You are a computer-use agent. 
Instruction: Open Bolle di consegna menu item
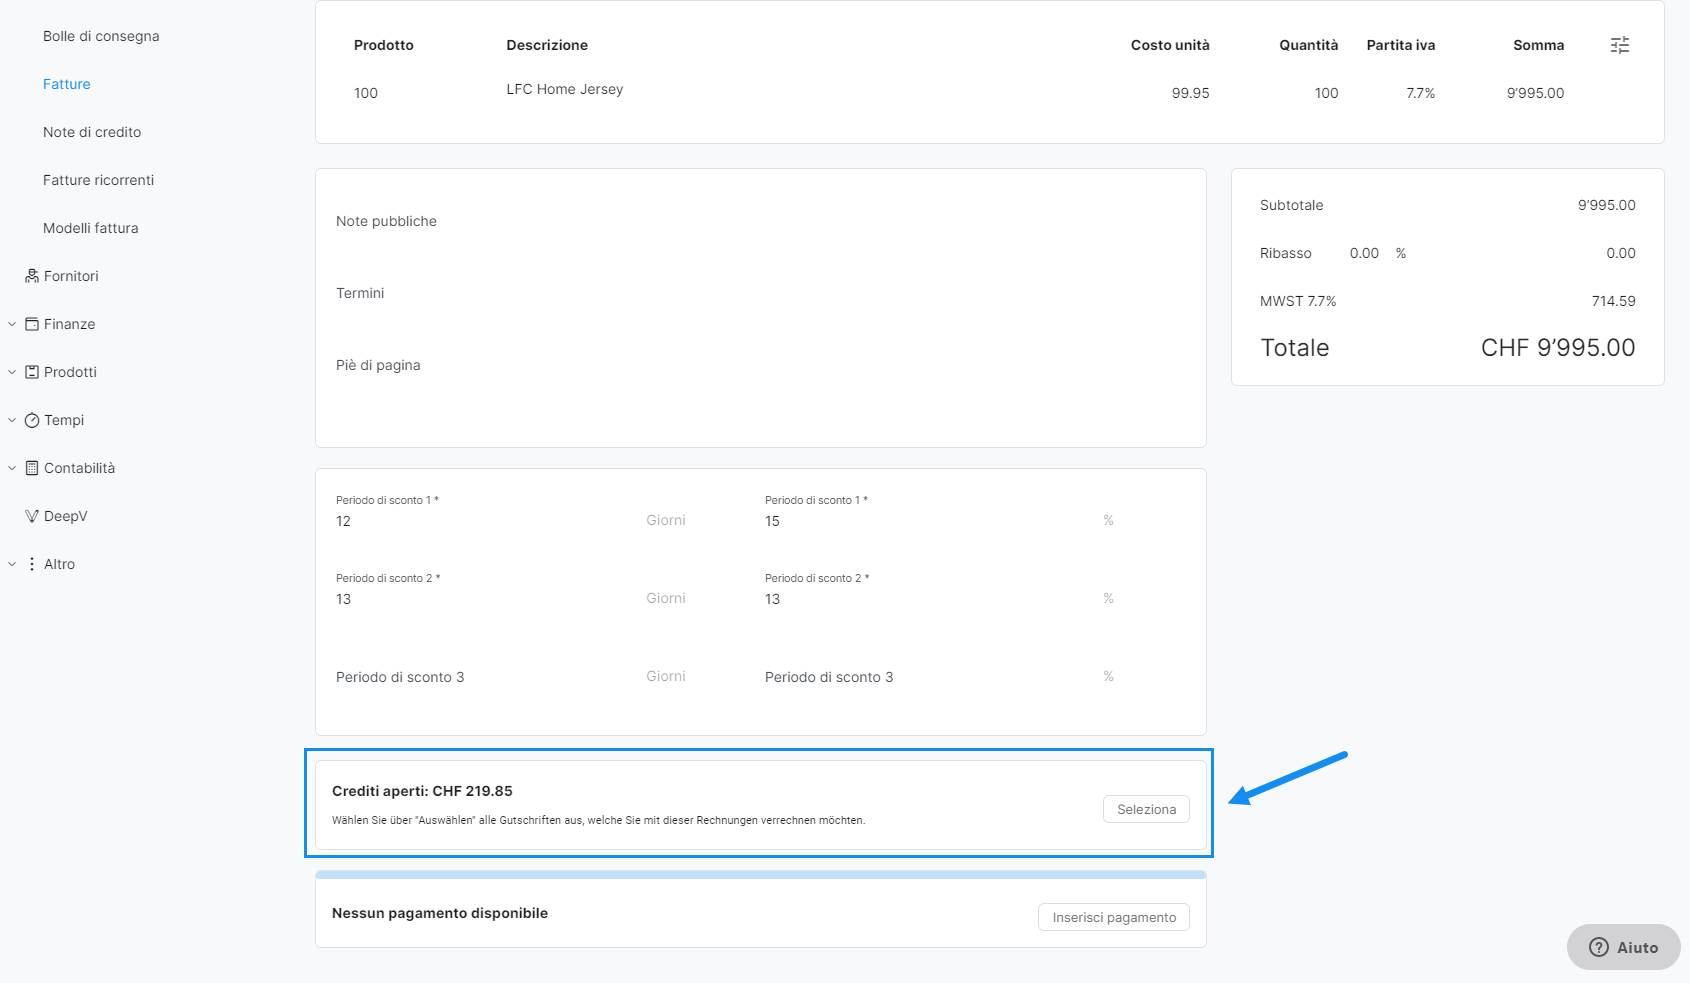(101, 36)
